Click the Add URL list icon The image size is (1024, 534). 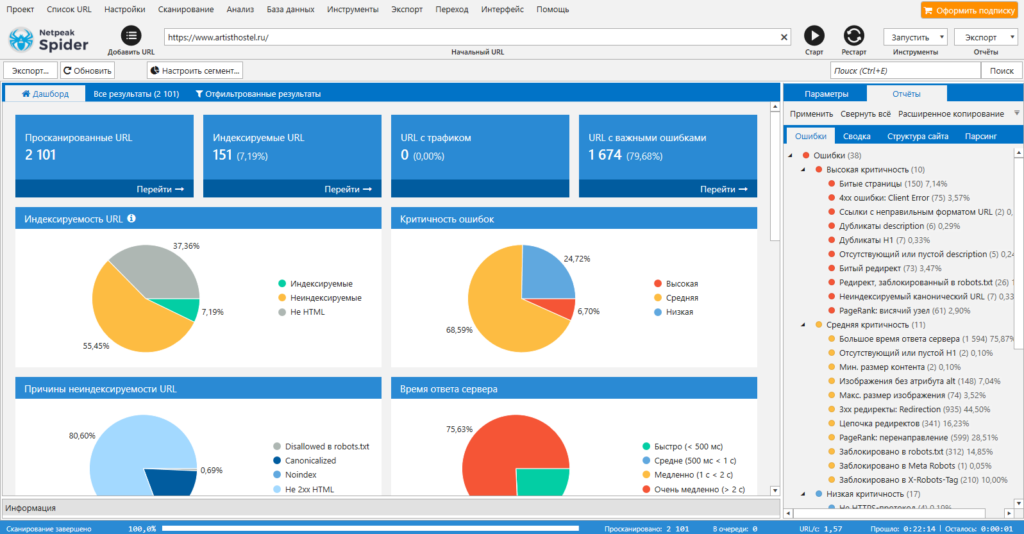pos(131,36)
